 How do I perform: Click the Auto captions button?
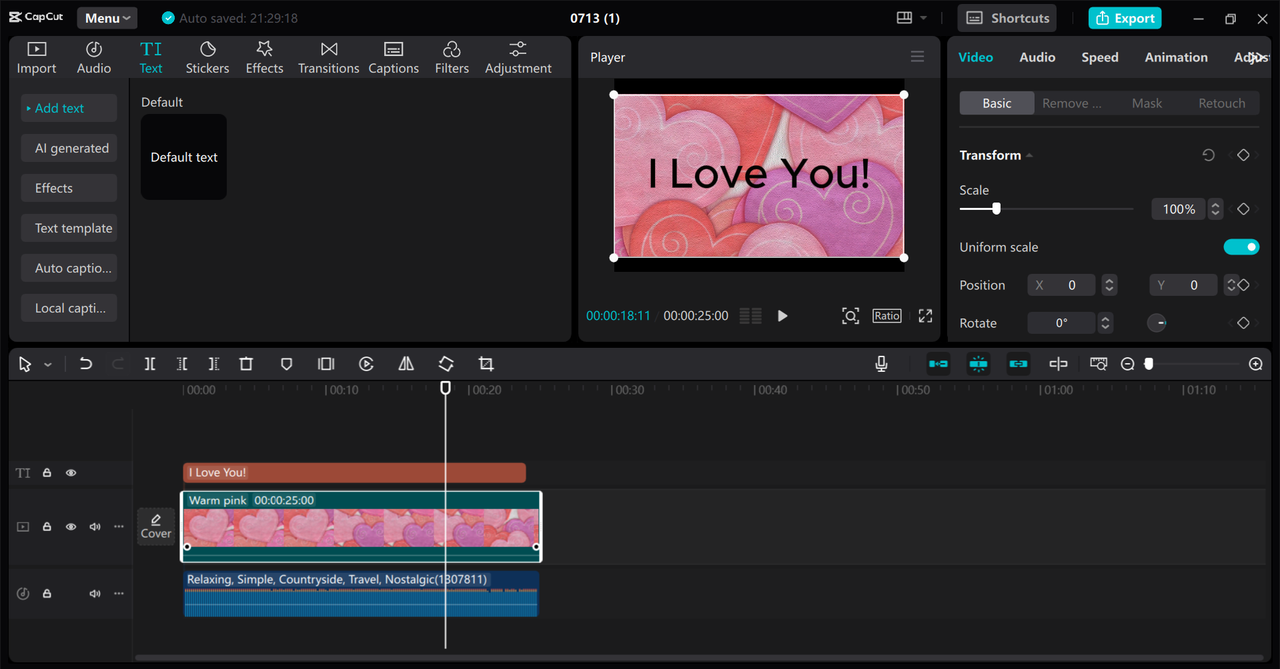[69, 268]
